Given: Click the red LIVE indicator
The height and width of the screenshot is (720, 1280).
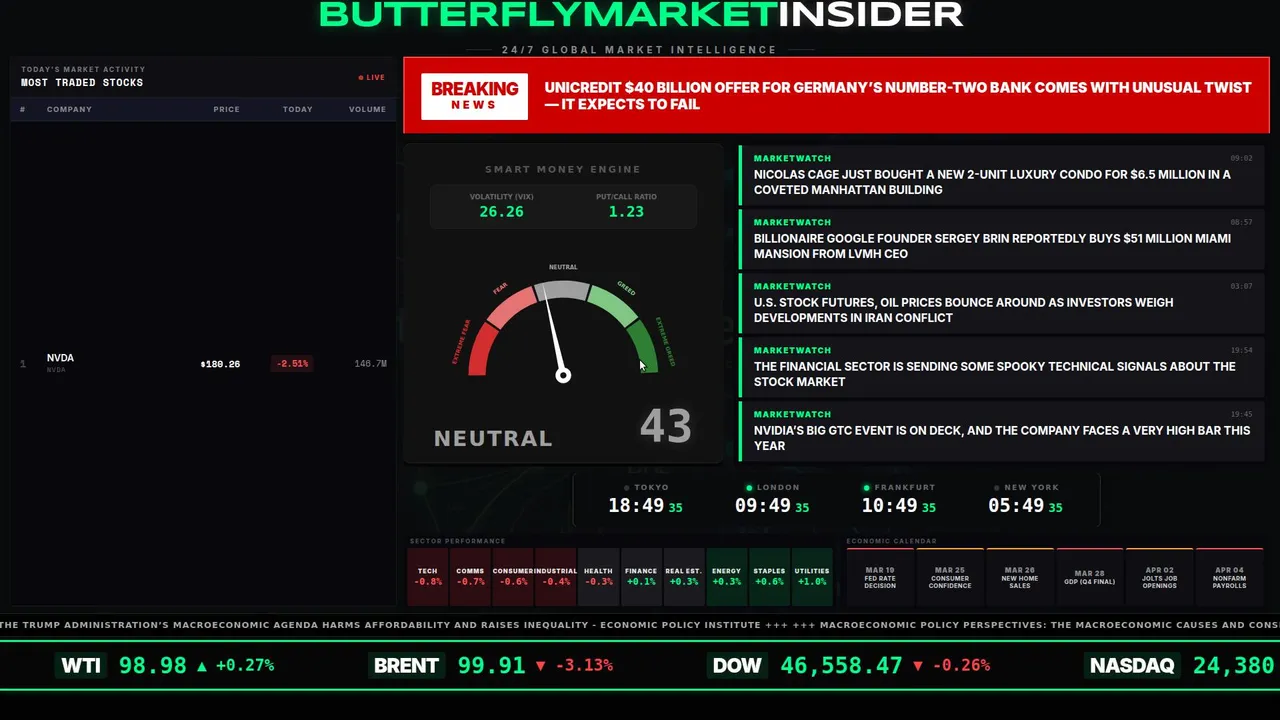Looking at the screenshot, I should (x=371, y=77).
